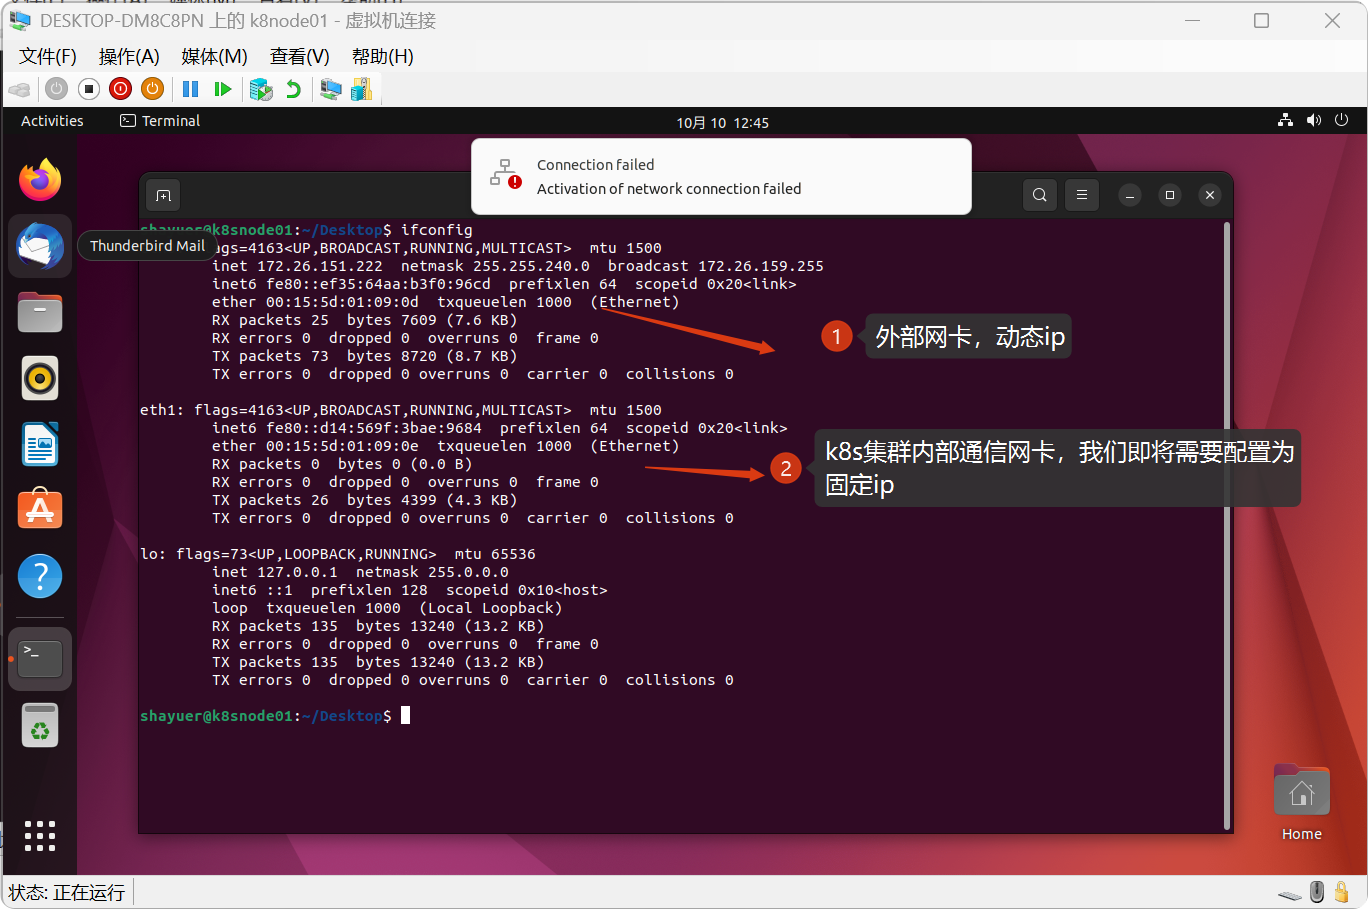
Task: Create a checkpoint with toolbar icon
Action: (261, 89)
